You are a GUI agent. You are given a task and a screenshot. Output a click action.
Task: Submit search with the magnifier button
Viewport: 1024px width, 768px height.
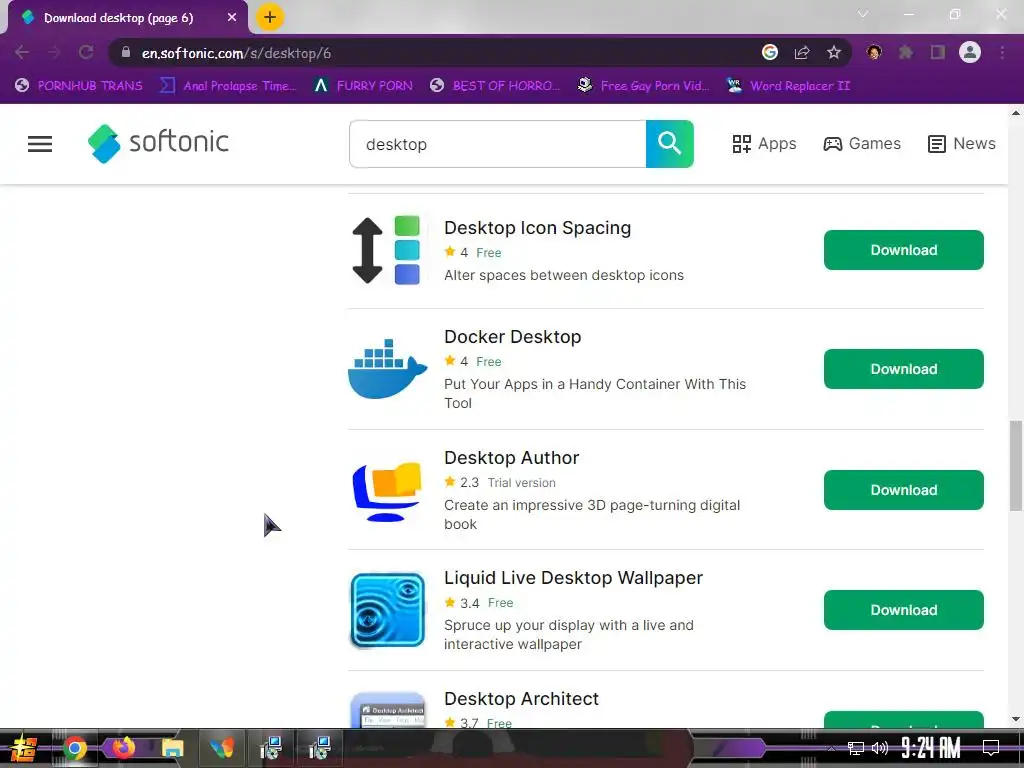point(669,144)
